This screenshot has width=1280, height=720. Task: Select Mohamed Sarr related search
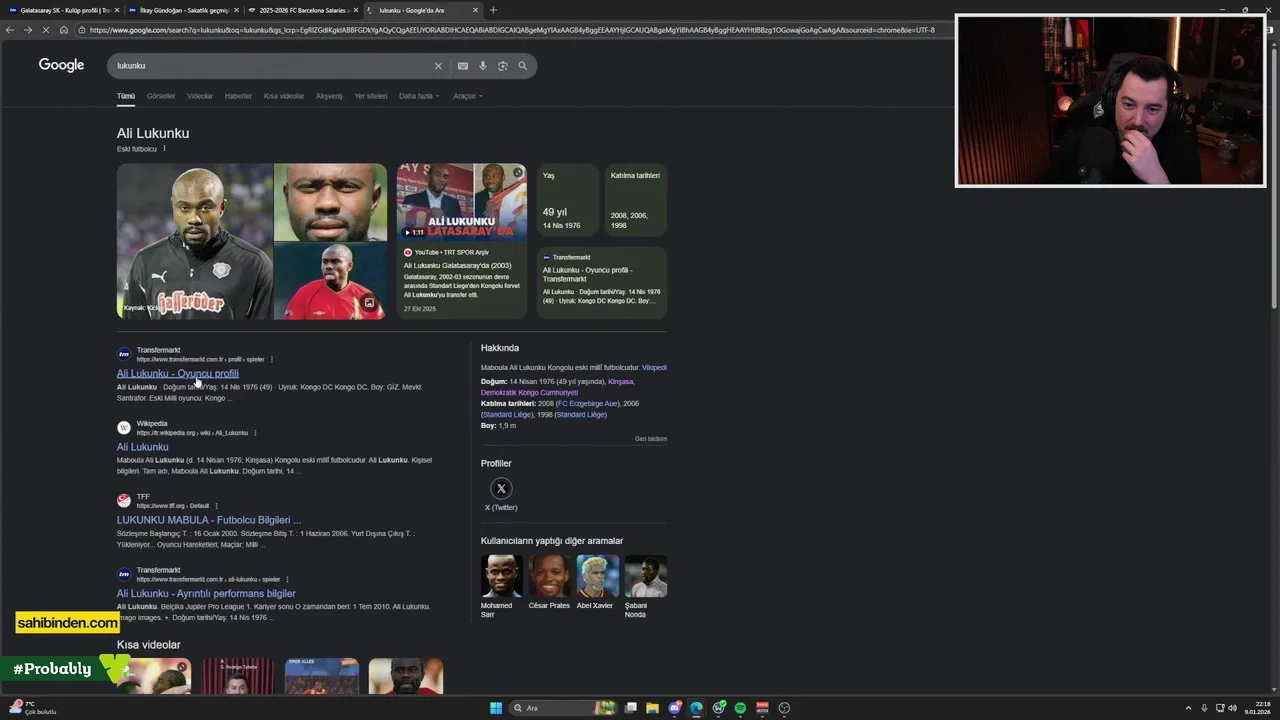pyautogui.click(x=501, y=588)
